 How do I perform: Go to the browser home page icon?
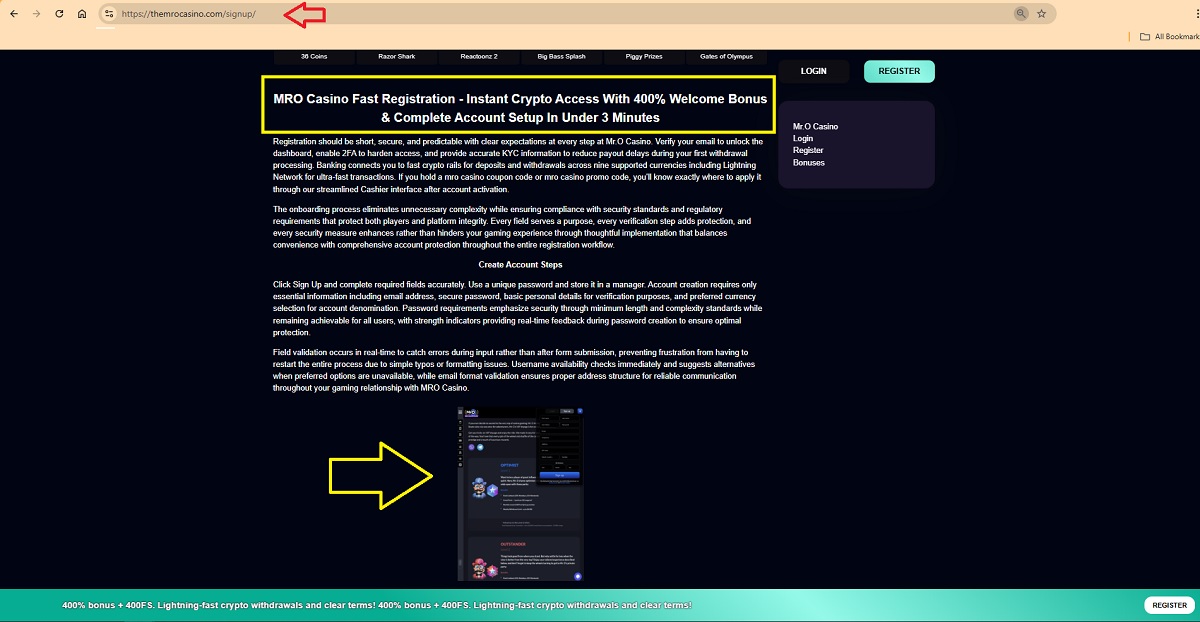tap(82, 14)
